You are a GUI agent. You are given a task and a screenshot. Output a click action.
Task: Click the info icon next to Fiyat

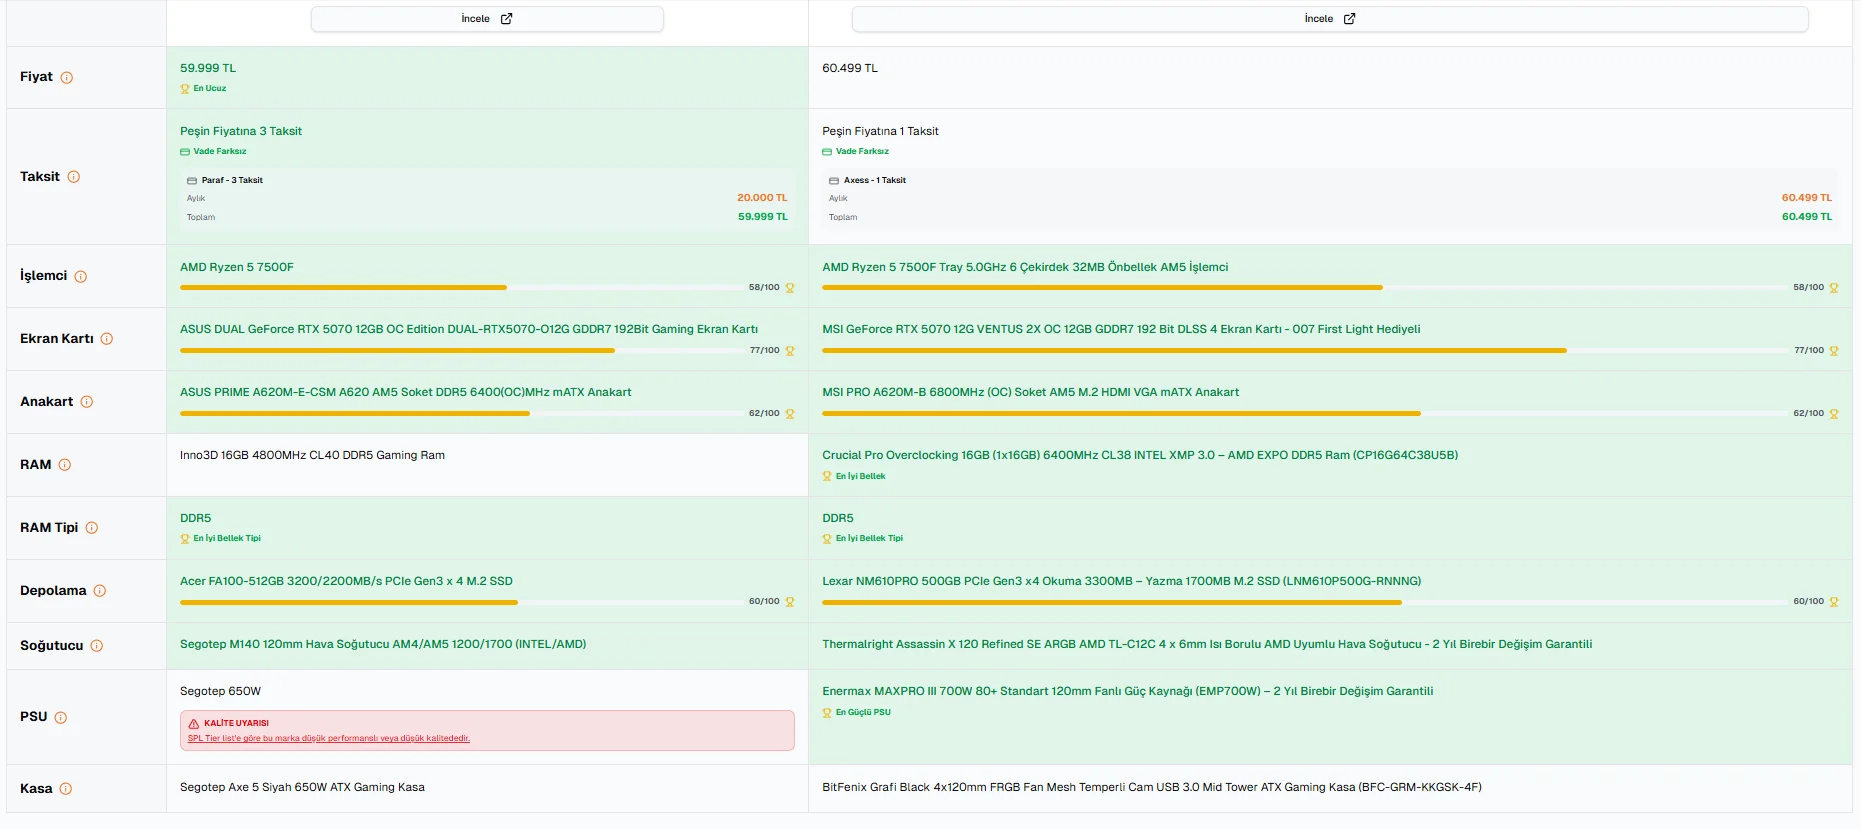pos(67,78)
